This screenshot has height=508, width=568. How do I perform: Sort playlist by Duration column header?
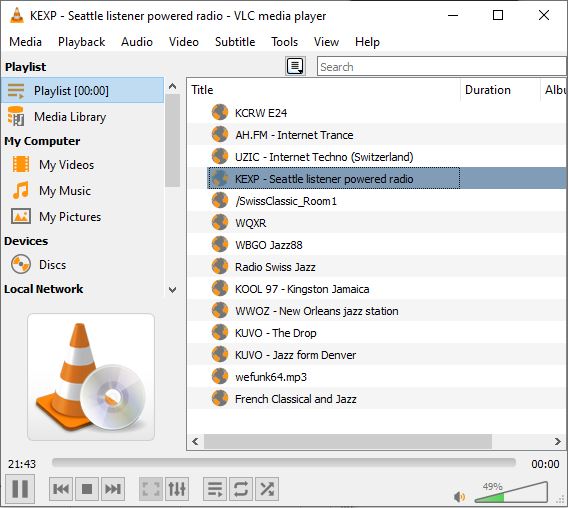[500, 90]
